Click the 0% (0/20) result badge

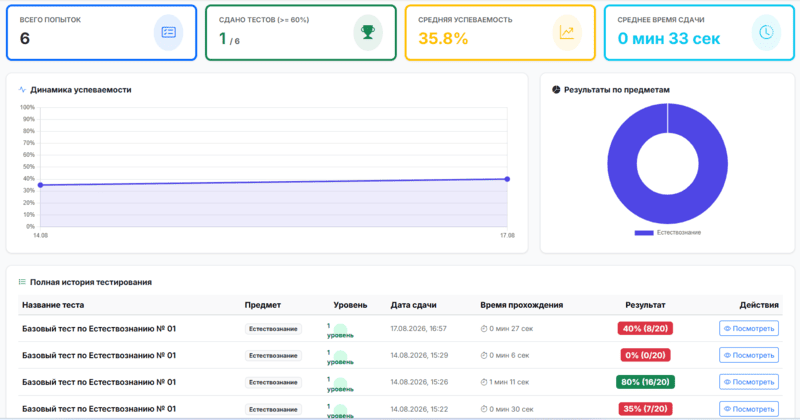645,355
